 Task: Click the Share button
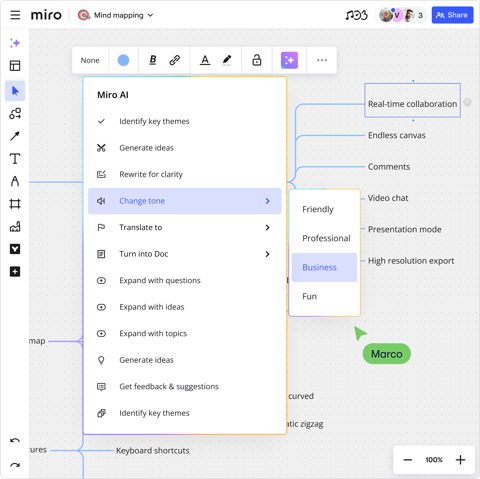click(452, 15)
